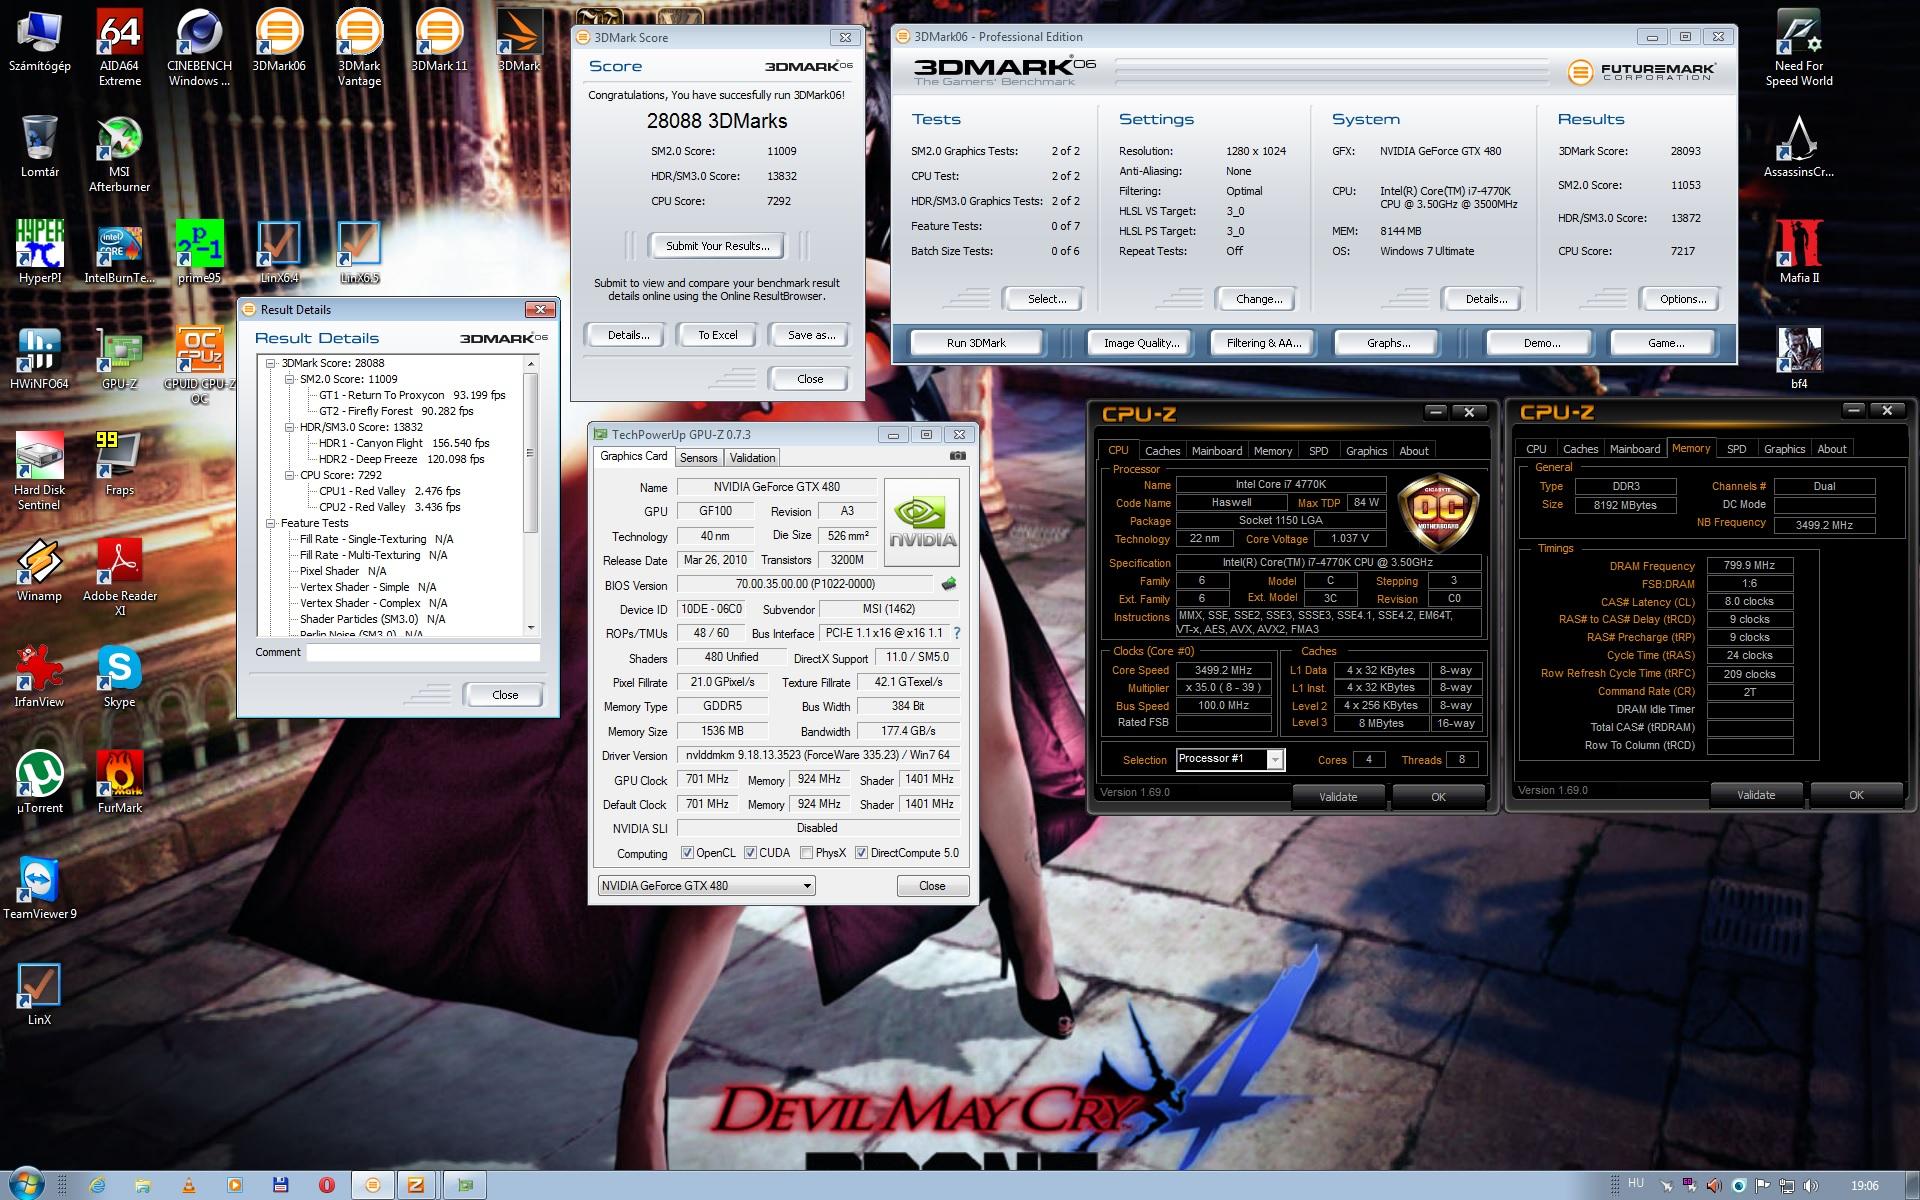This screenshot has width=1920, height=1200.
Task: Open the CPUID CPU-Z OC desktop icon
Action: tap(199, 365)
